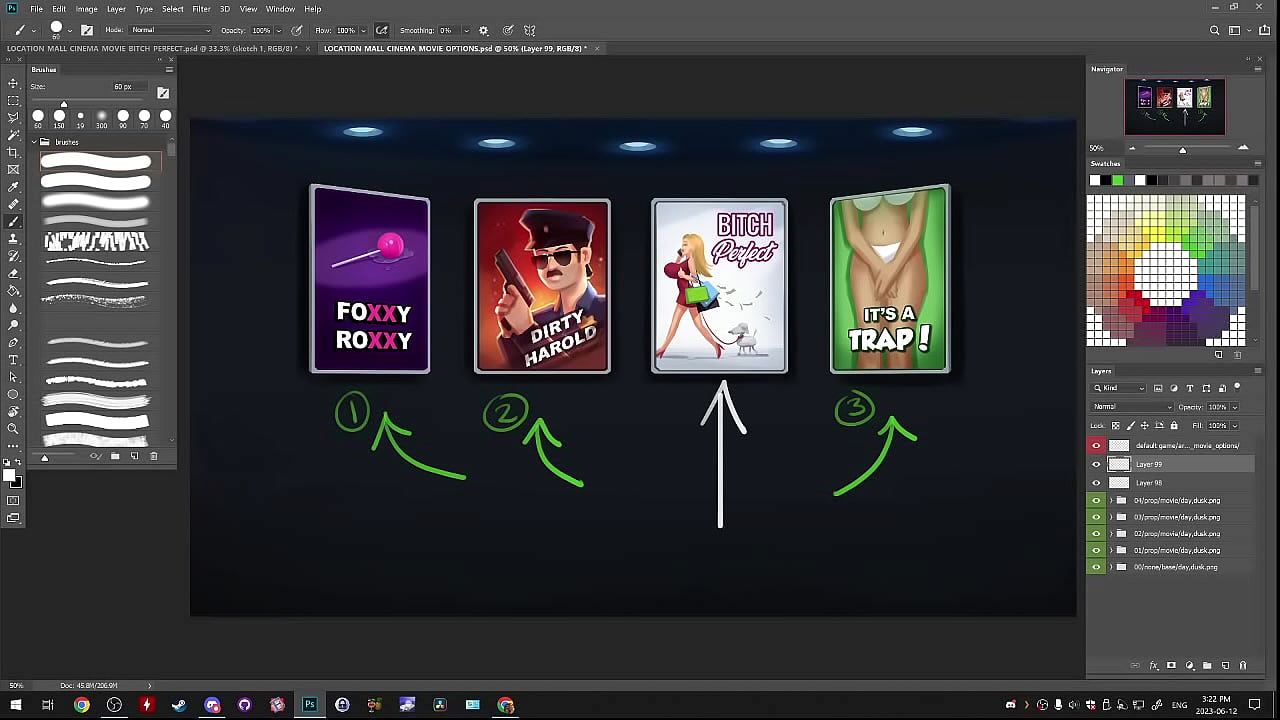Image resolution: width=1280 pixels, height=720 pixels.
Task: Select the Crop tool
Action: 13,152
